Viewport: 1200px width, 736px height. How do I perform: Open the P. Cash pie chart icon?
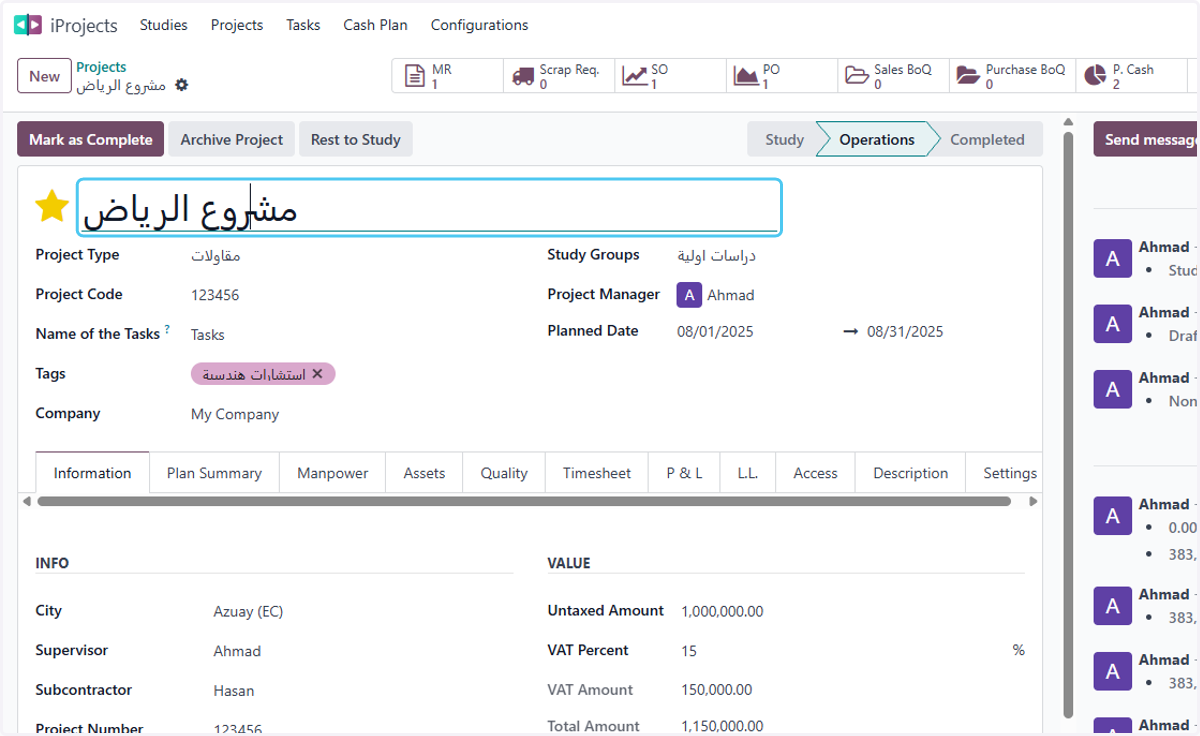click(x=1096, y=76)
